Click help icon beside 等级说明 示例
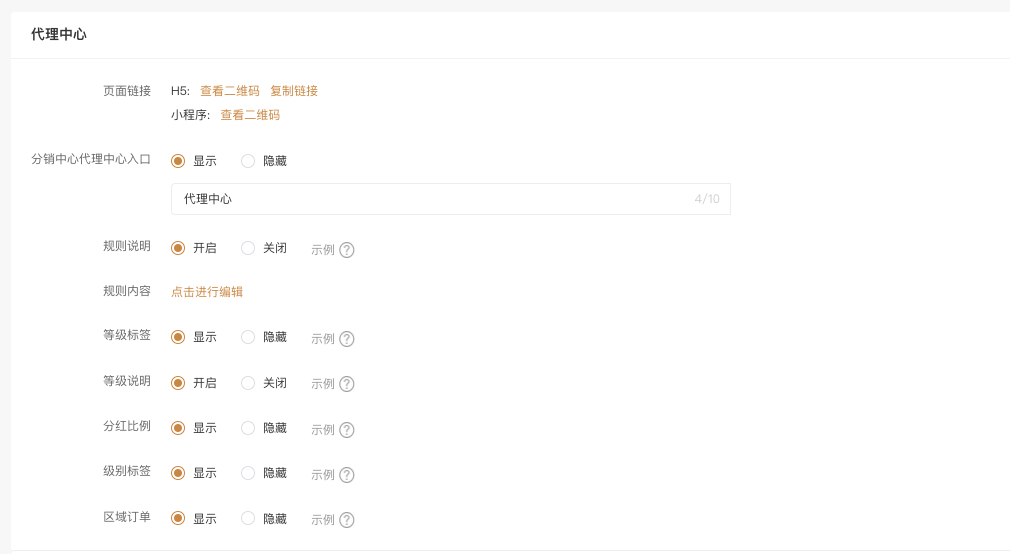Viewport: 1010px width, 554px height. tap(347, 384)
